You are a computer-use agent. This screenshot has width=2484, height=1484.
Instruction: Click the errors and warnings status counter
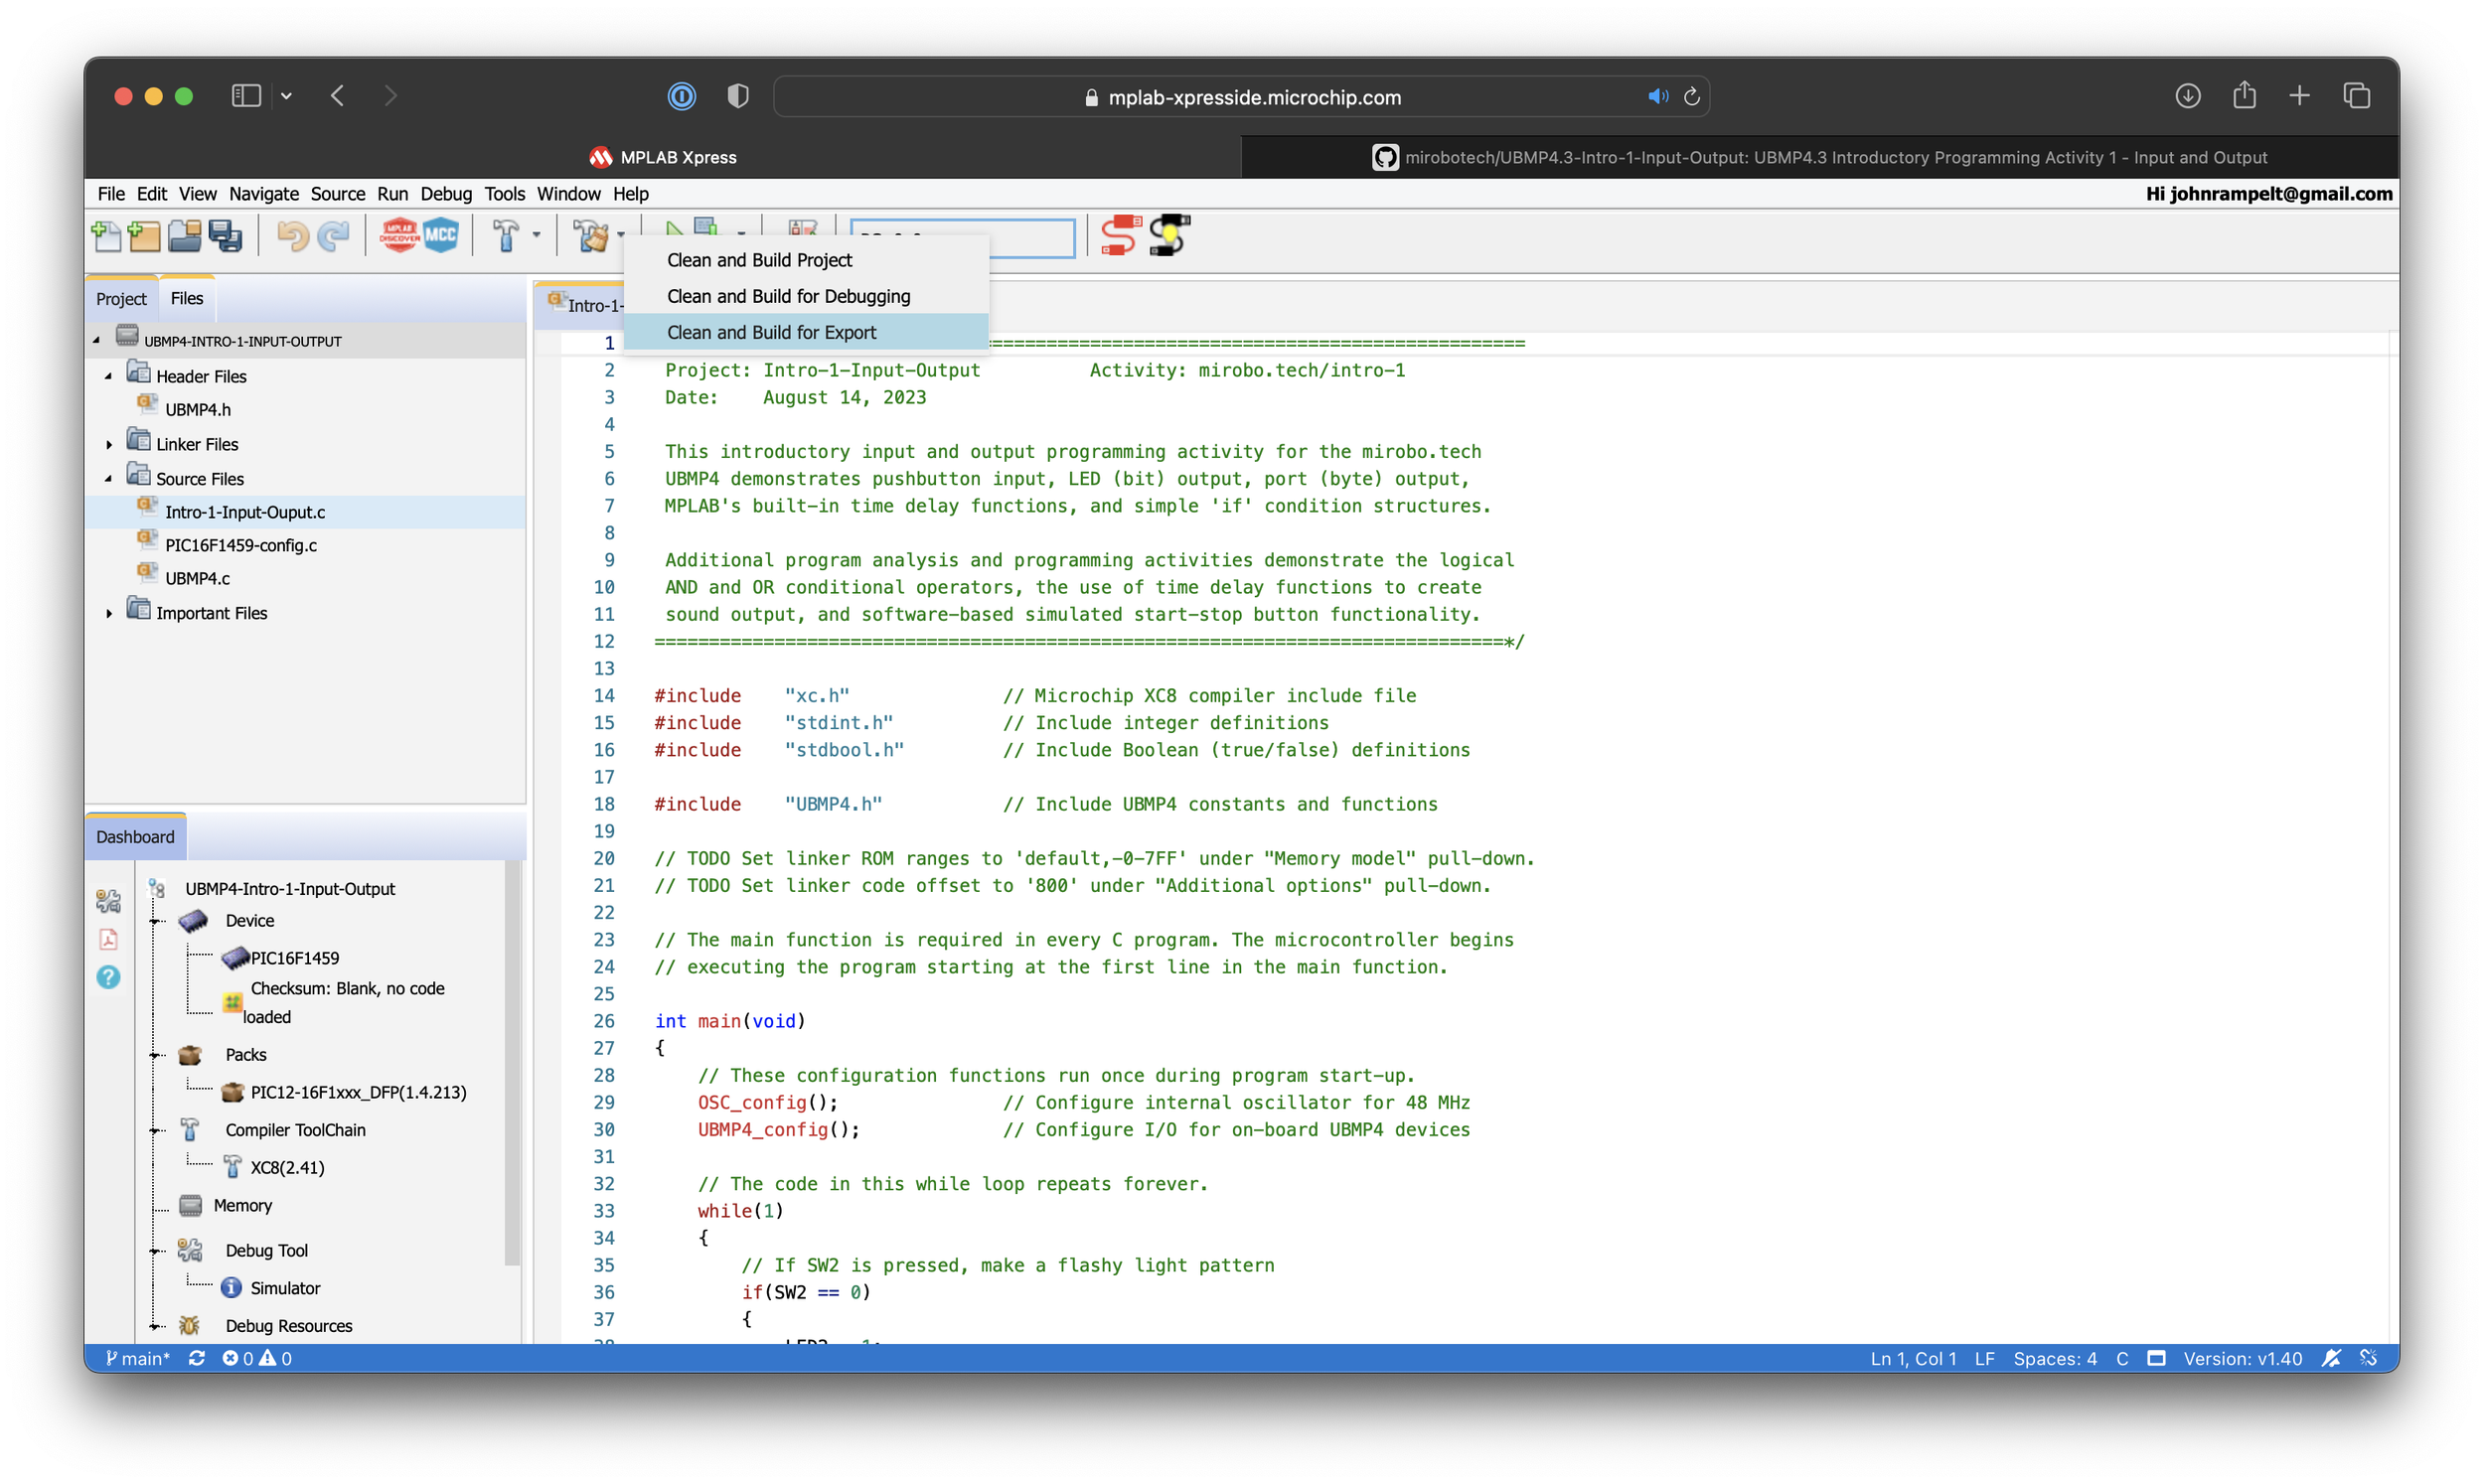(257, 1358)
